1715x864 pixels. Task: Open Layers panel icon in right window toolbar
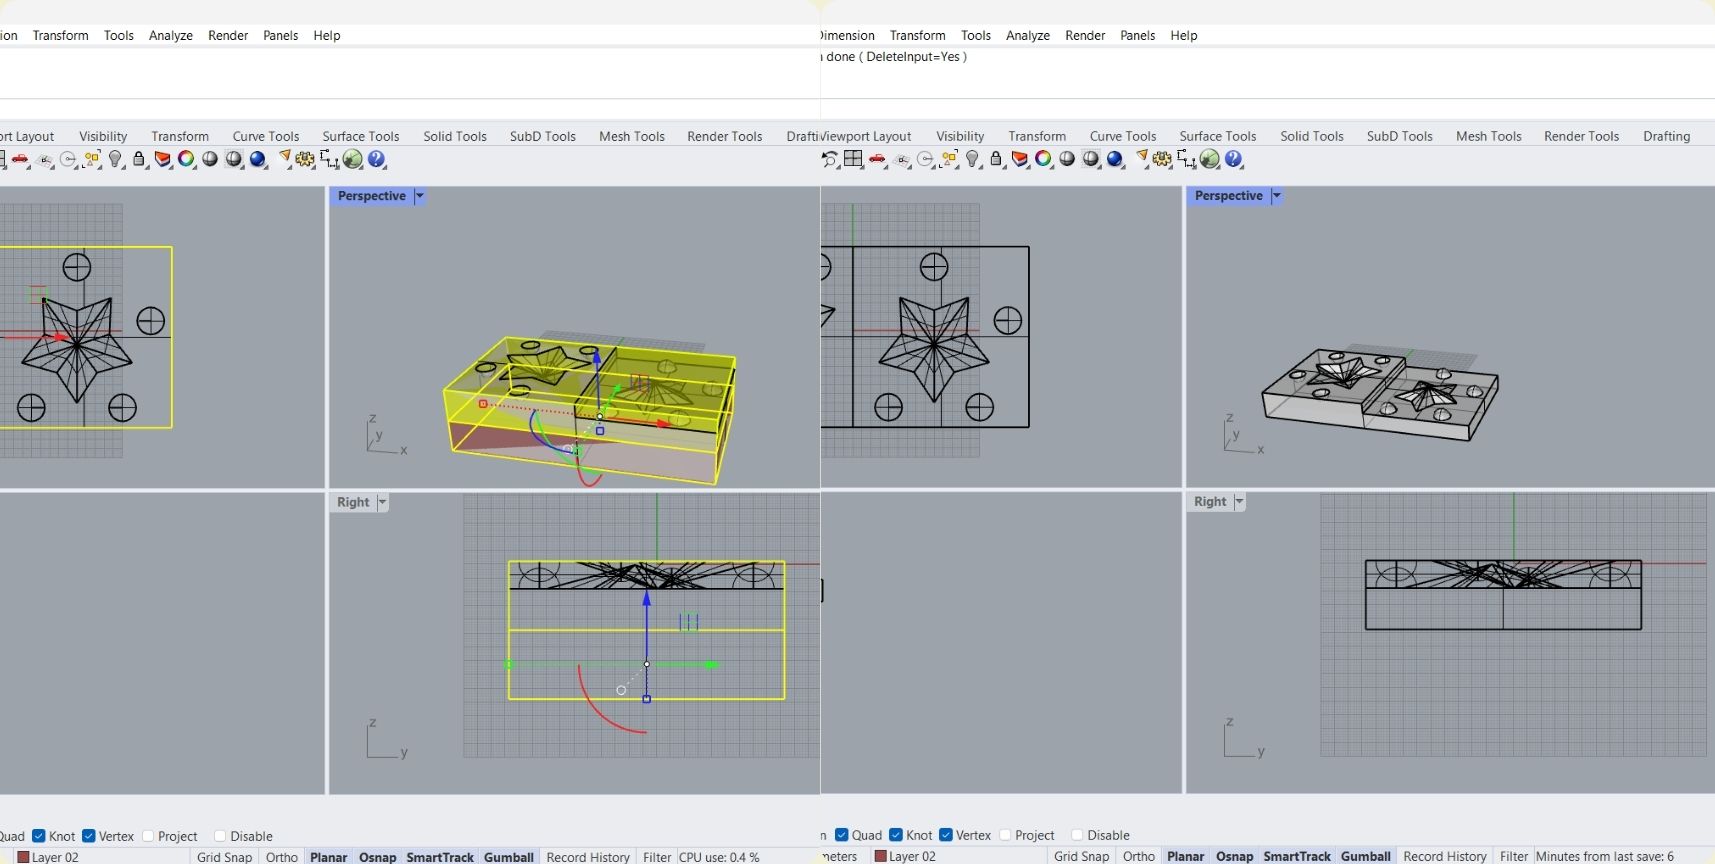tap(1019, 159)
